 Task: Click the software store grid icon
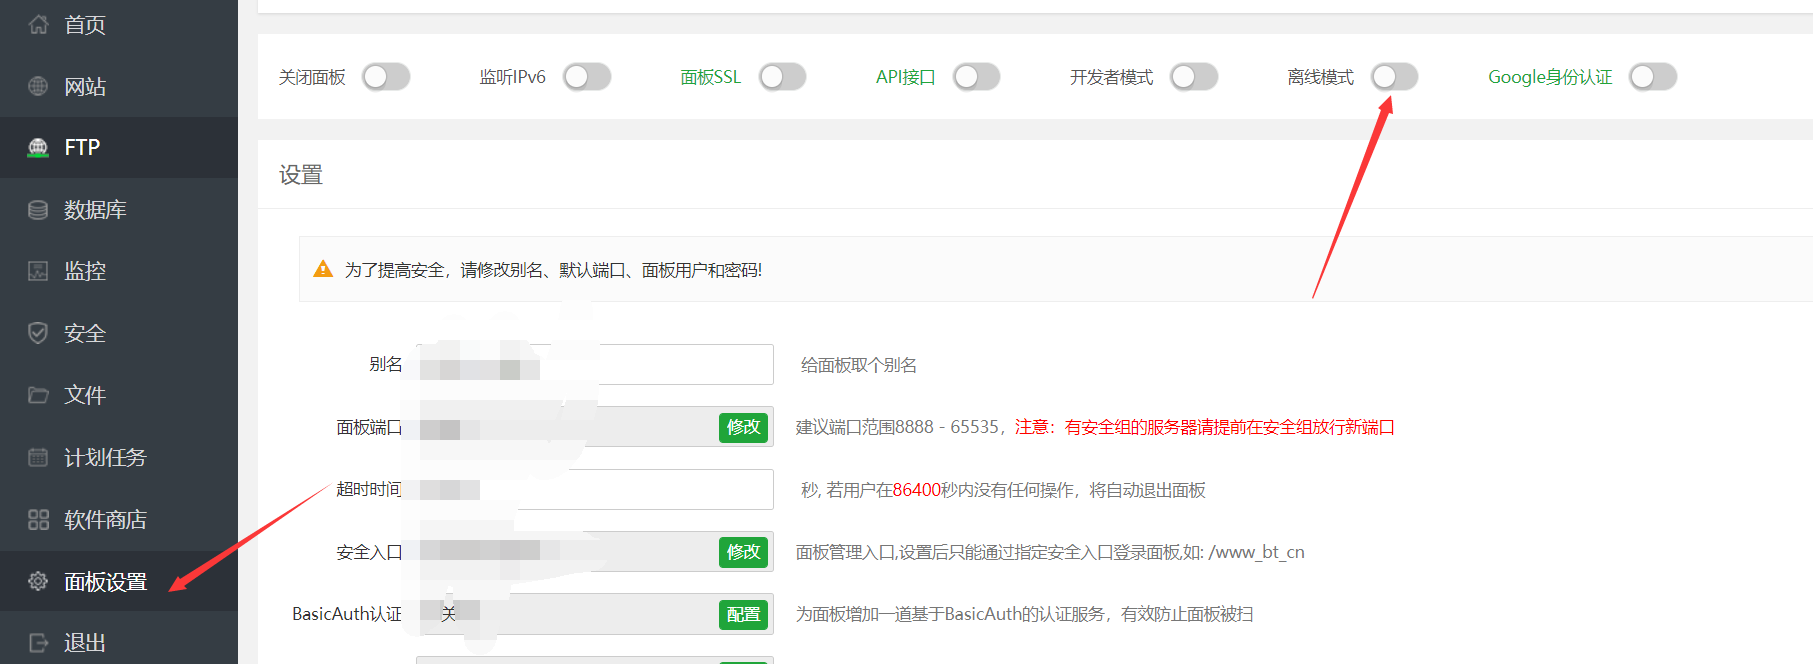pos(38,520)
